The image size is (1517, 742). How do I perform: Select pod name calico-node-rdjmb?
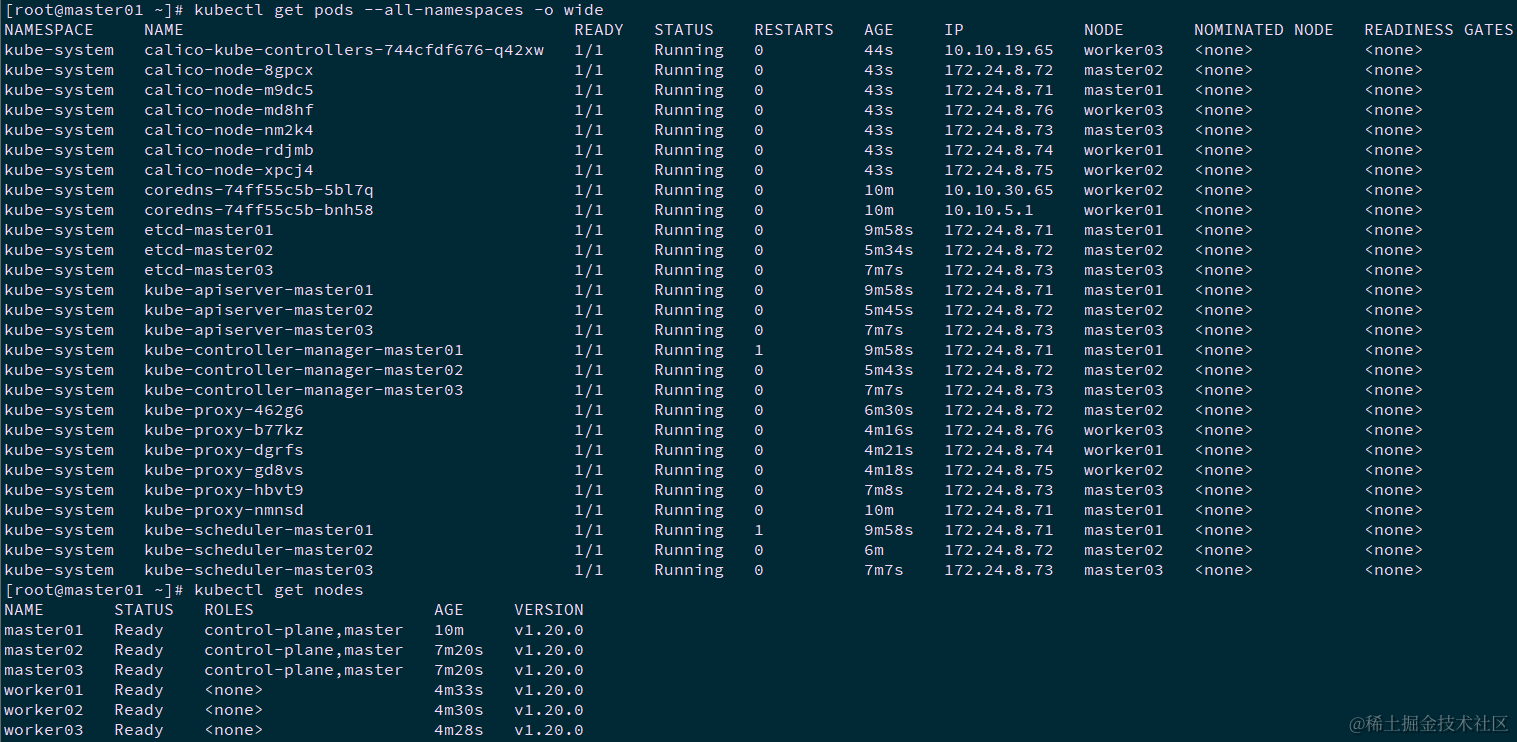[x=229, y=150]
